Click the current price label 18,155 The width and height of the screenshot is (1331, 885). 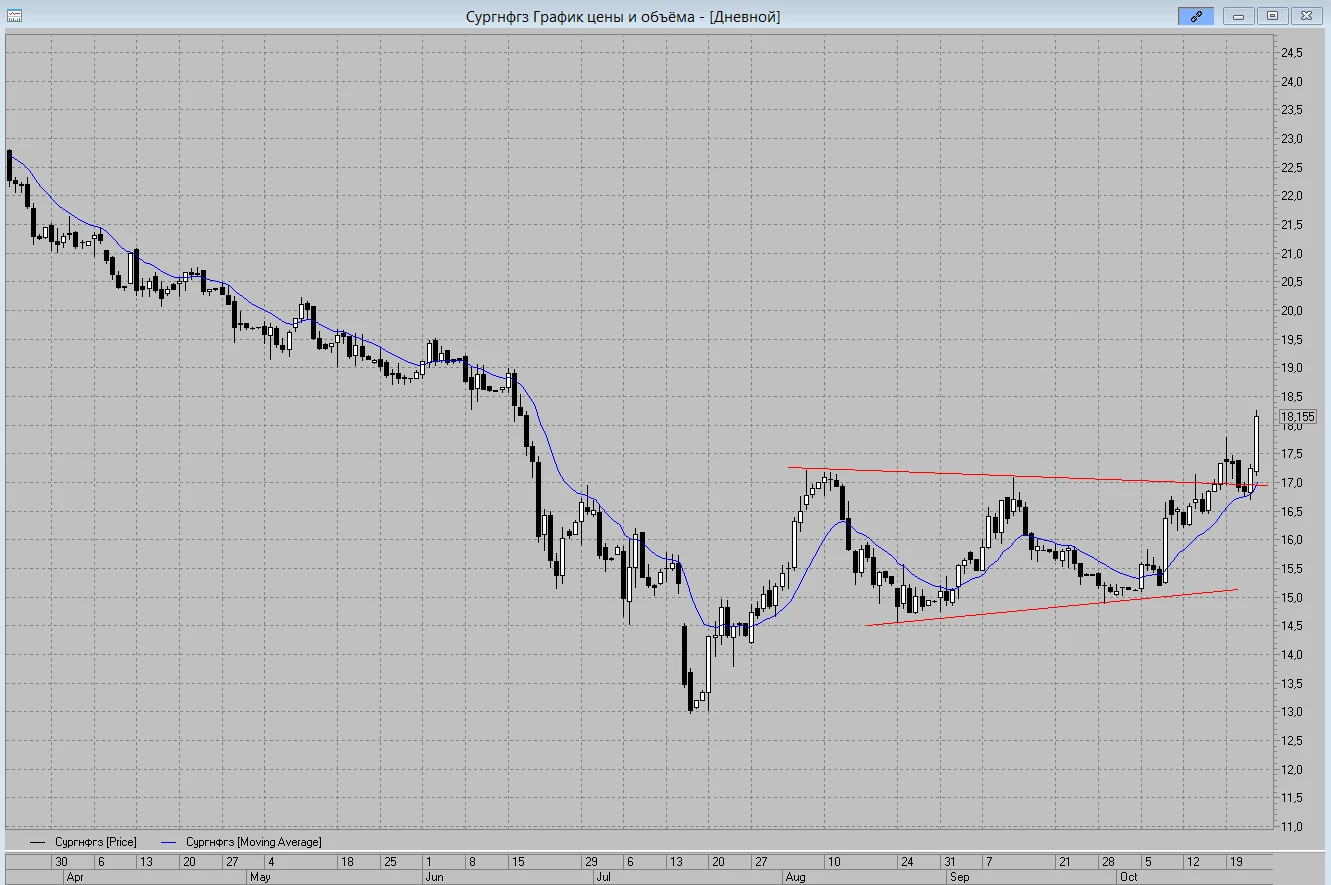pos(1298,416)
